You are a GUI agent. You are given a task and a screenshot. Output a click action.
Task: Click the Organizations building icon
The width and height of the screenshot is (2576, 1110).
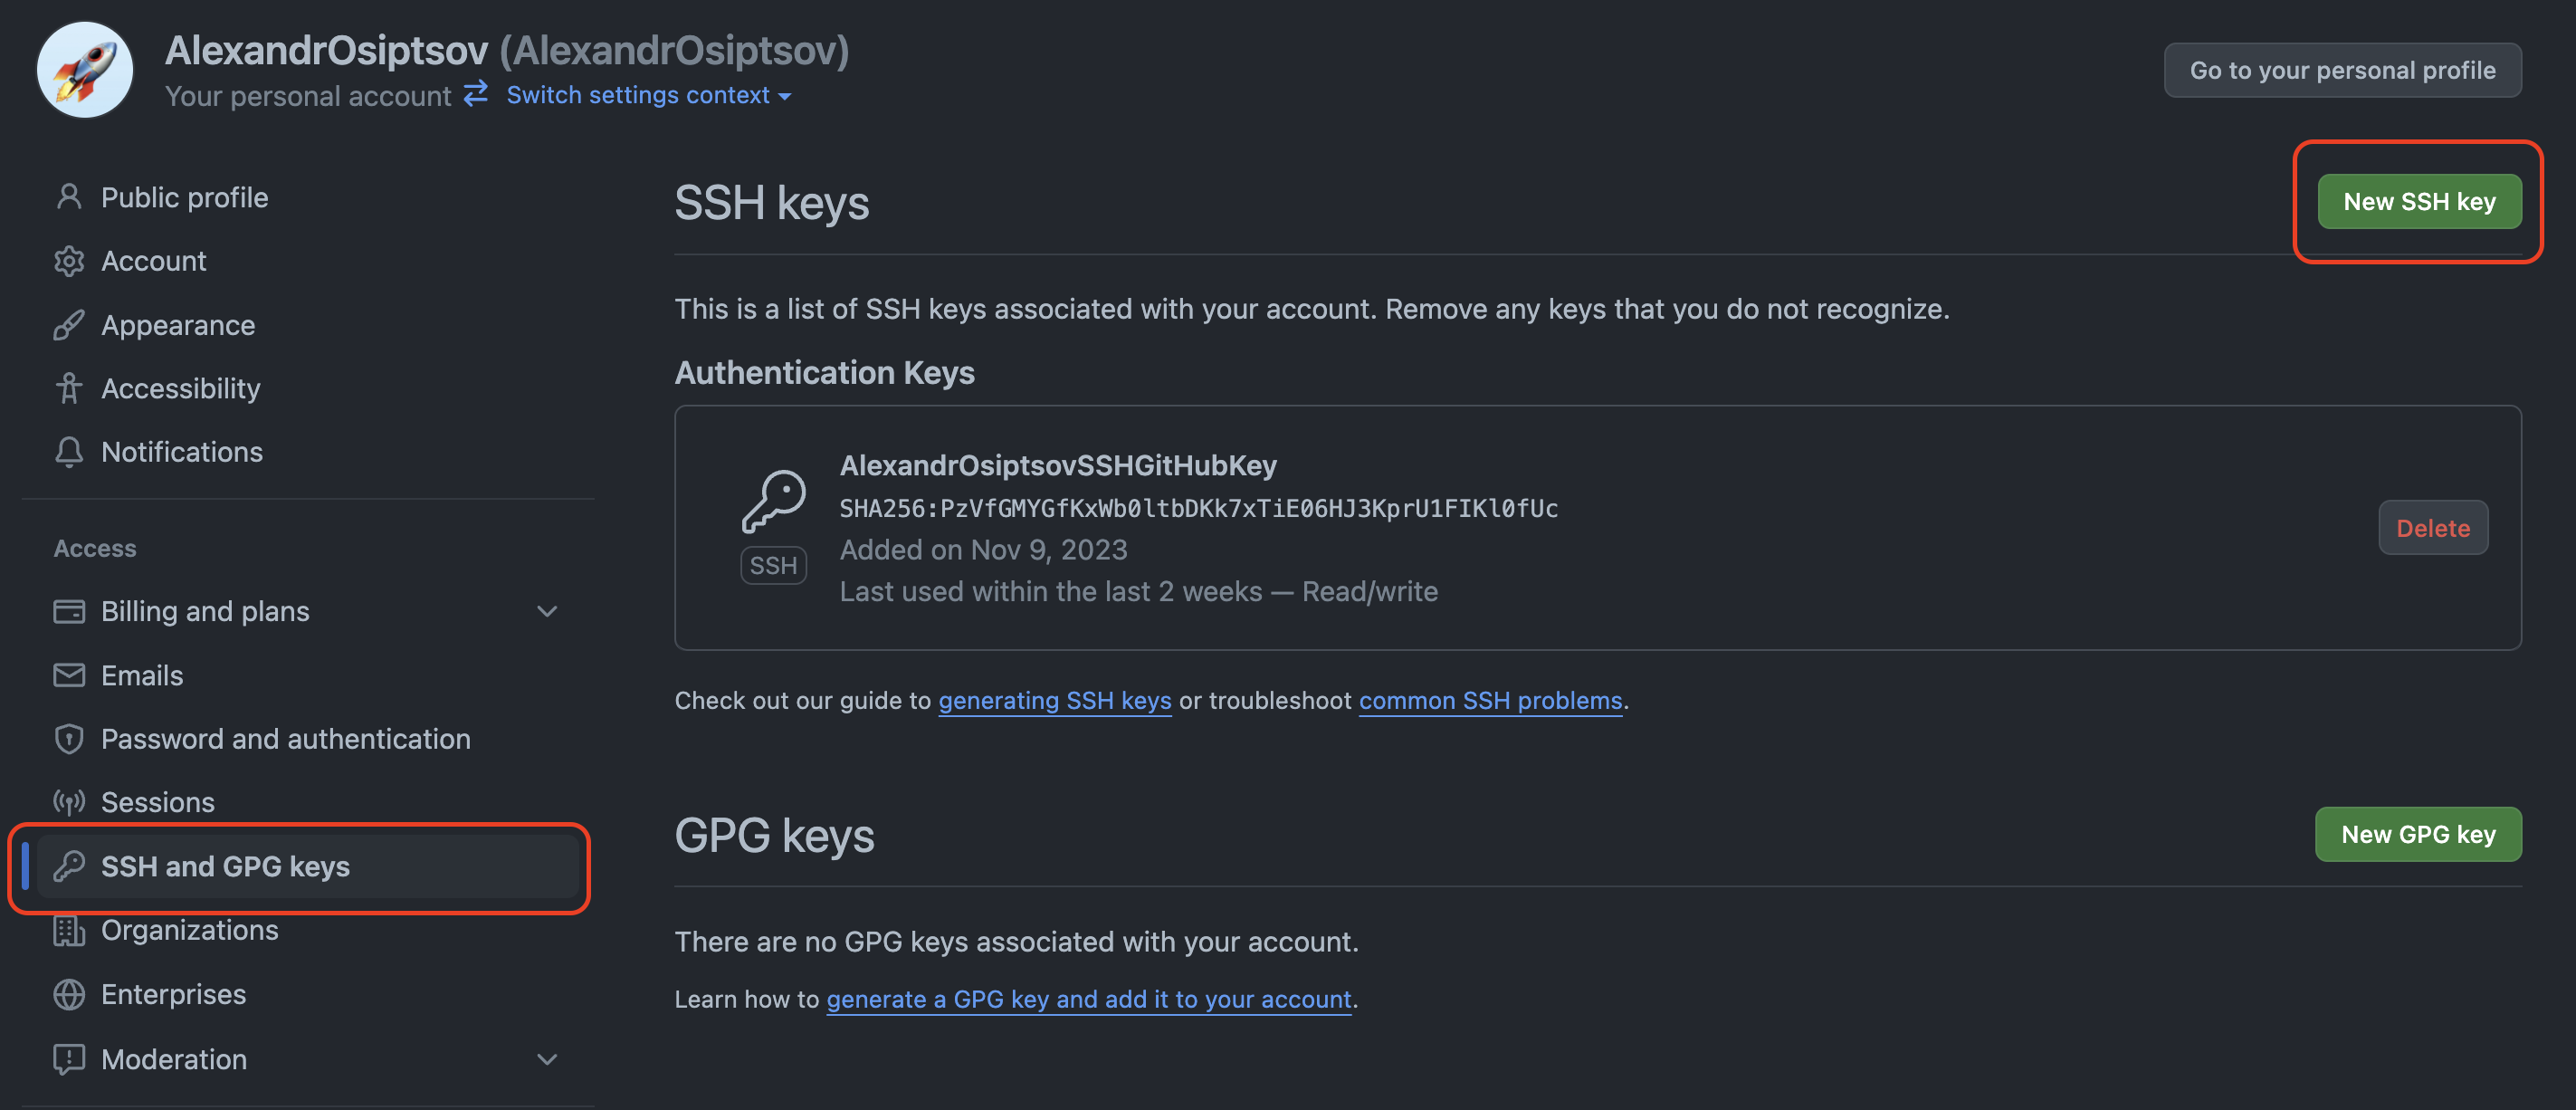(69, 930)
